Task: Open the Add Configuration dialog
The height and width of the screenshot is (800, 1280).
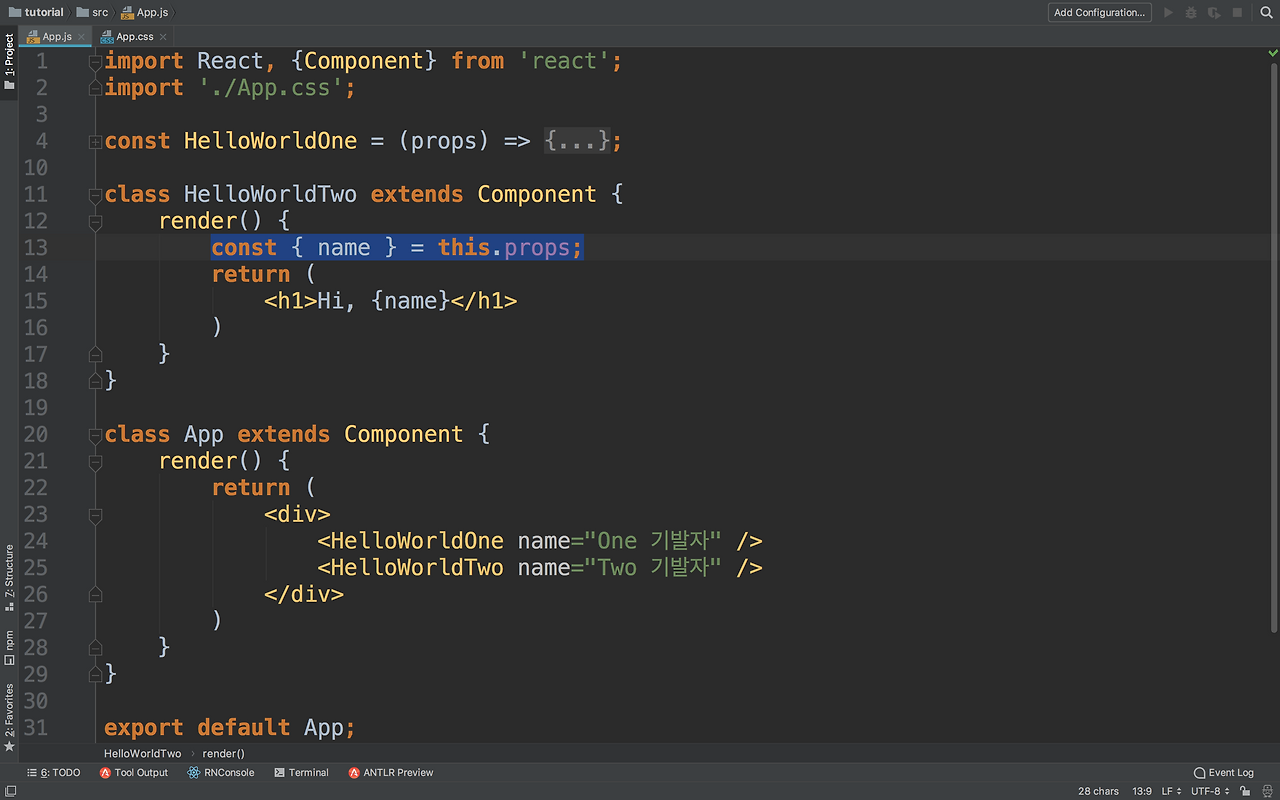Action: (x=1099, y=13)
